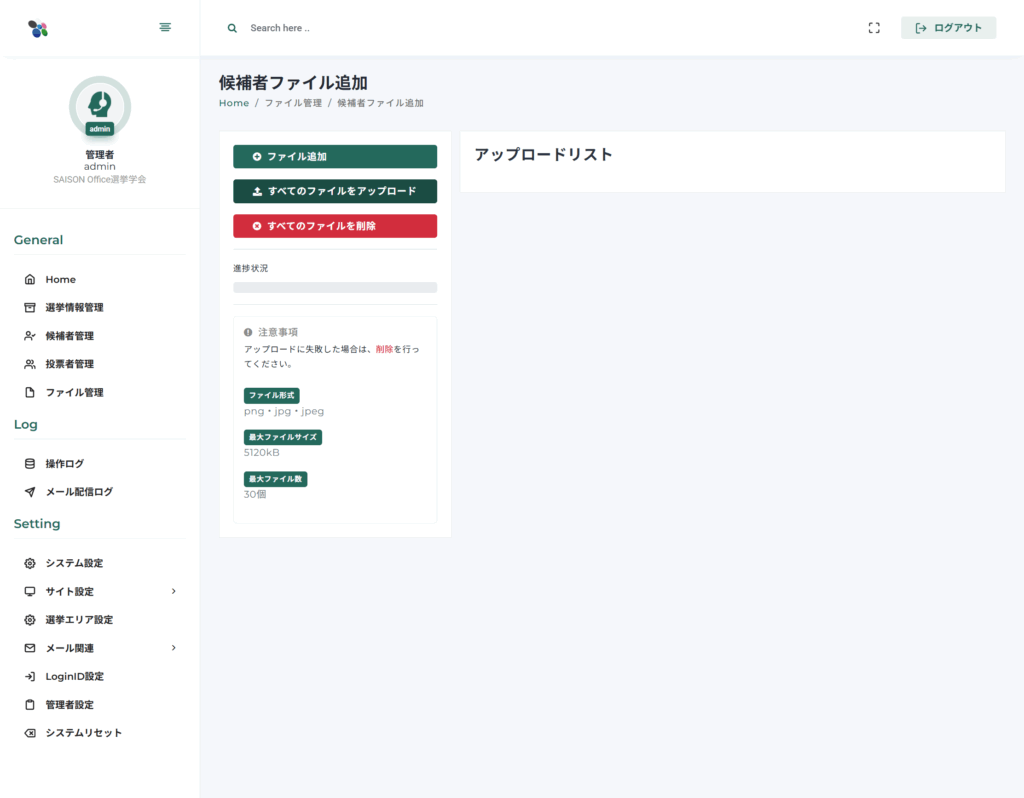Toggle the sidebar hamburger menu icon
The image size is (1024, 798).
[165, 27]
